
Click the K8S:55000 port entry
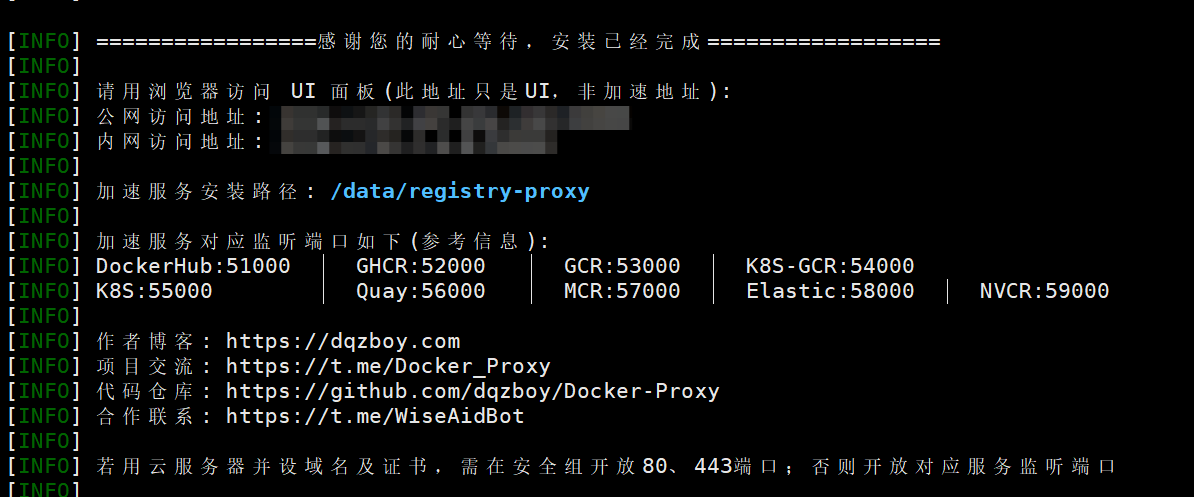(x=154, y=291)
